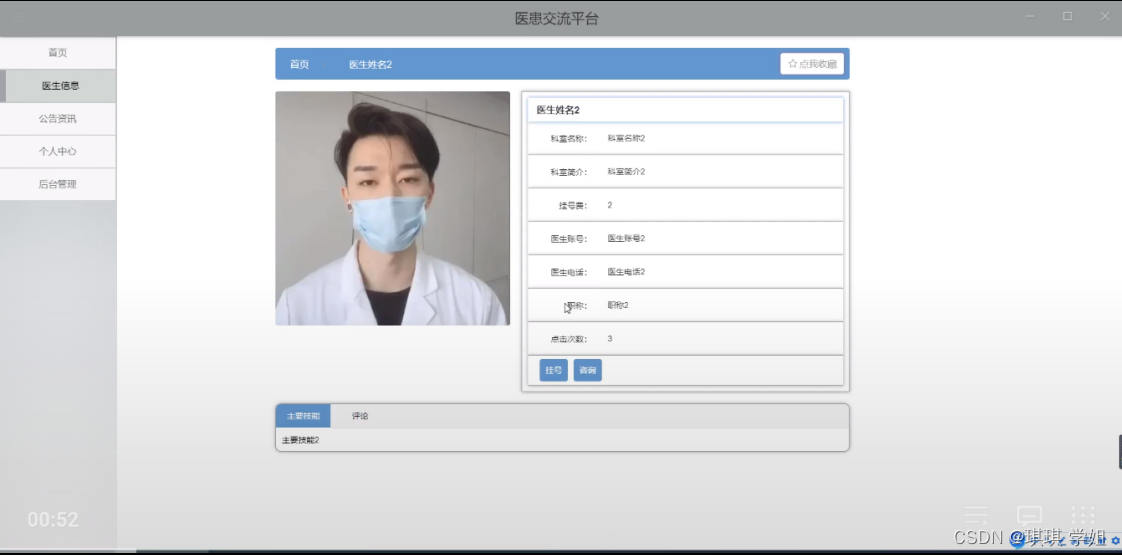Click the 科室名称2 value
1122x556 pixels.
[x=626, y=138]
